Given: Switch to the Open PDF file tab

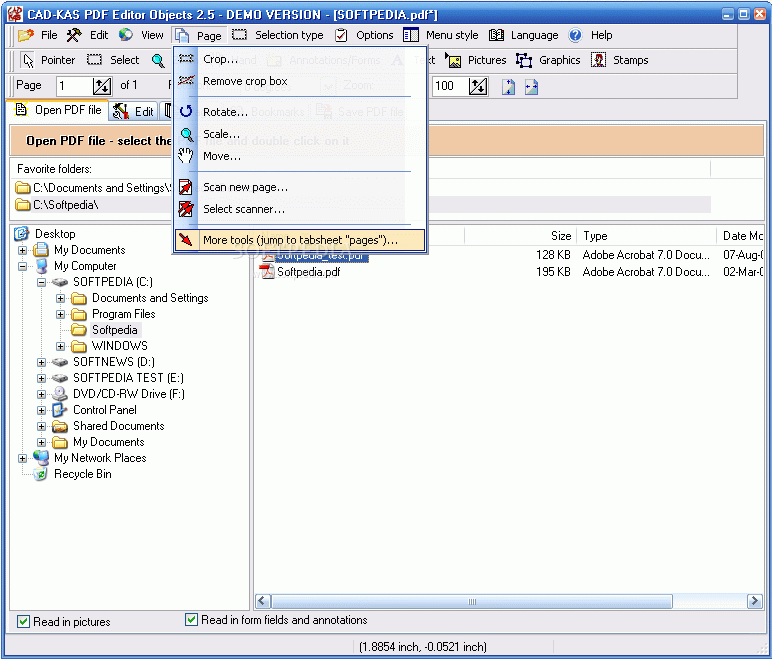Looking at the screenshot, I should click(58, 110).
